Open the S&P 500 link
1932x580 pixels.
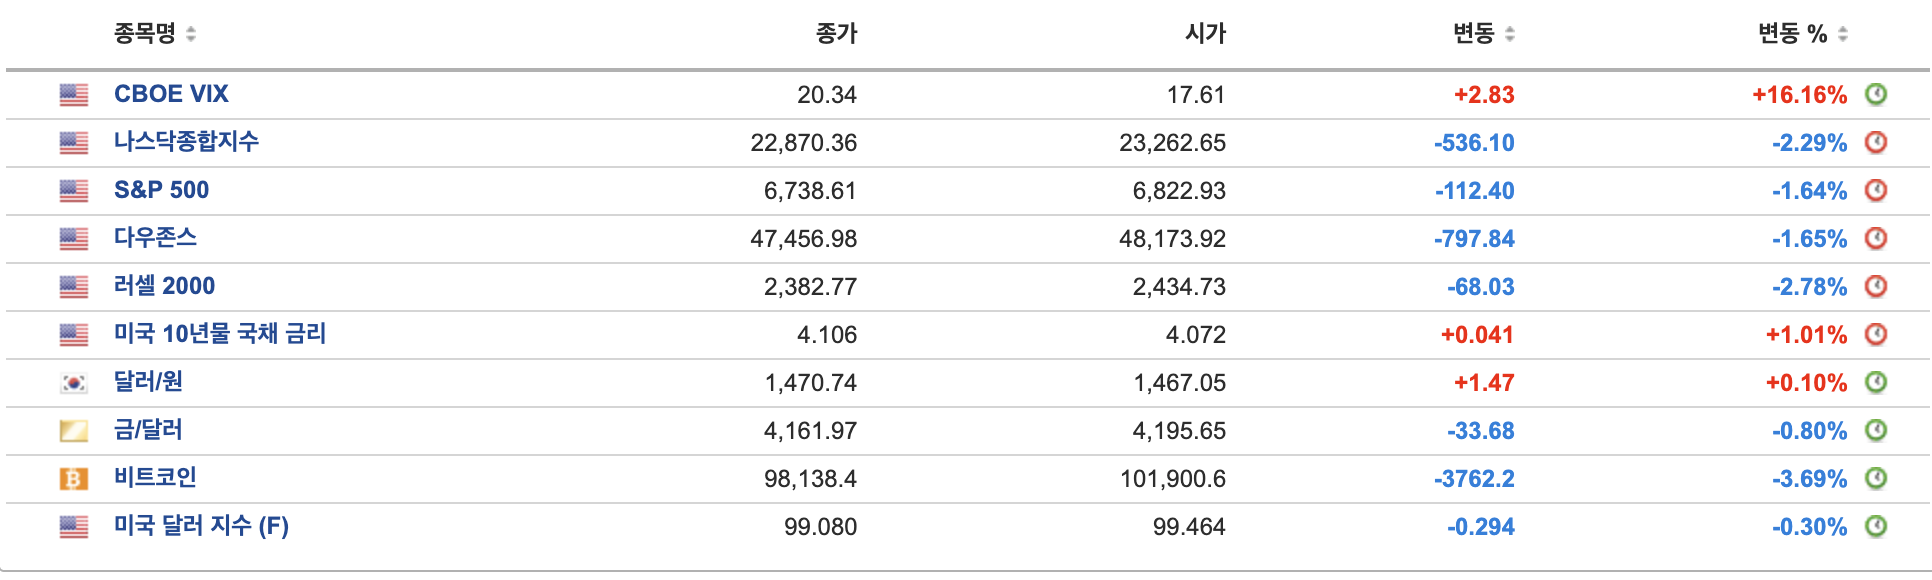click(162, 190)
